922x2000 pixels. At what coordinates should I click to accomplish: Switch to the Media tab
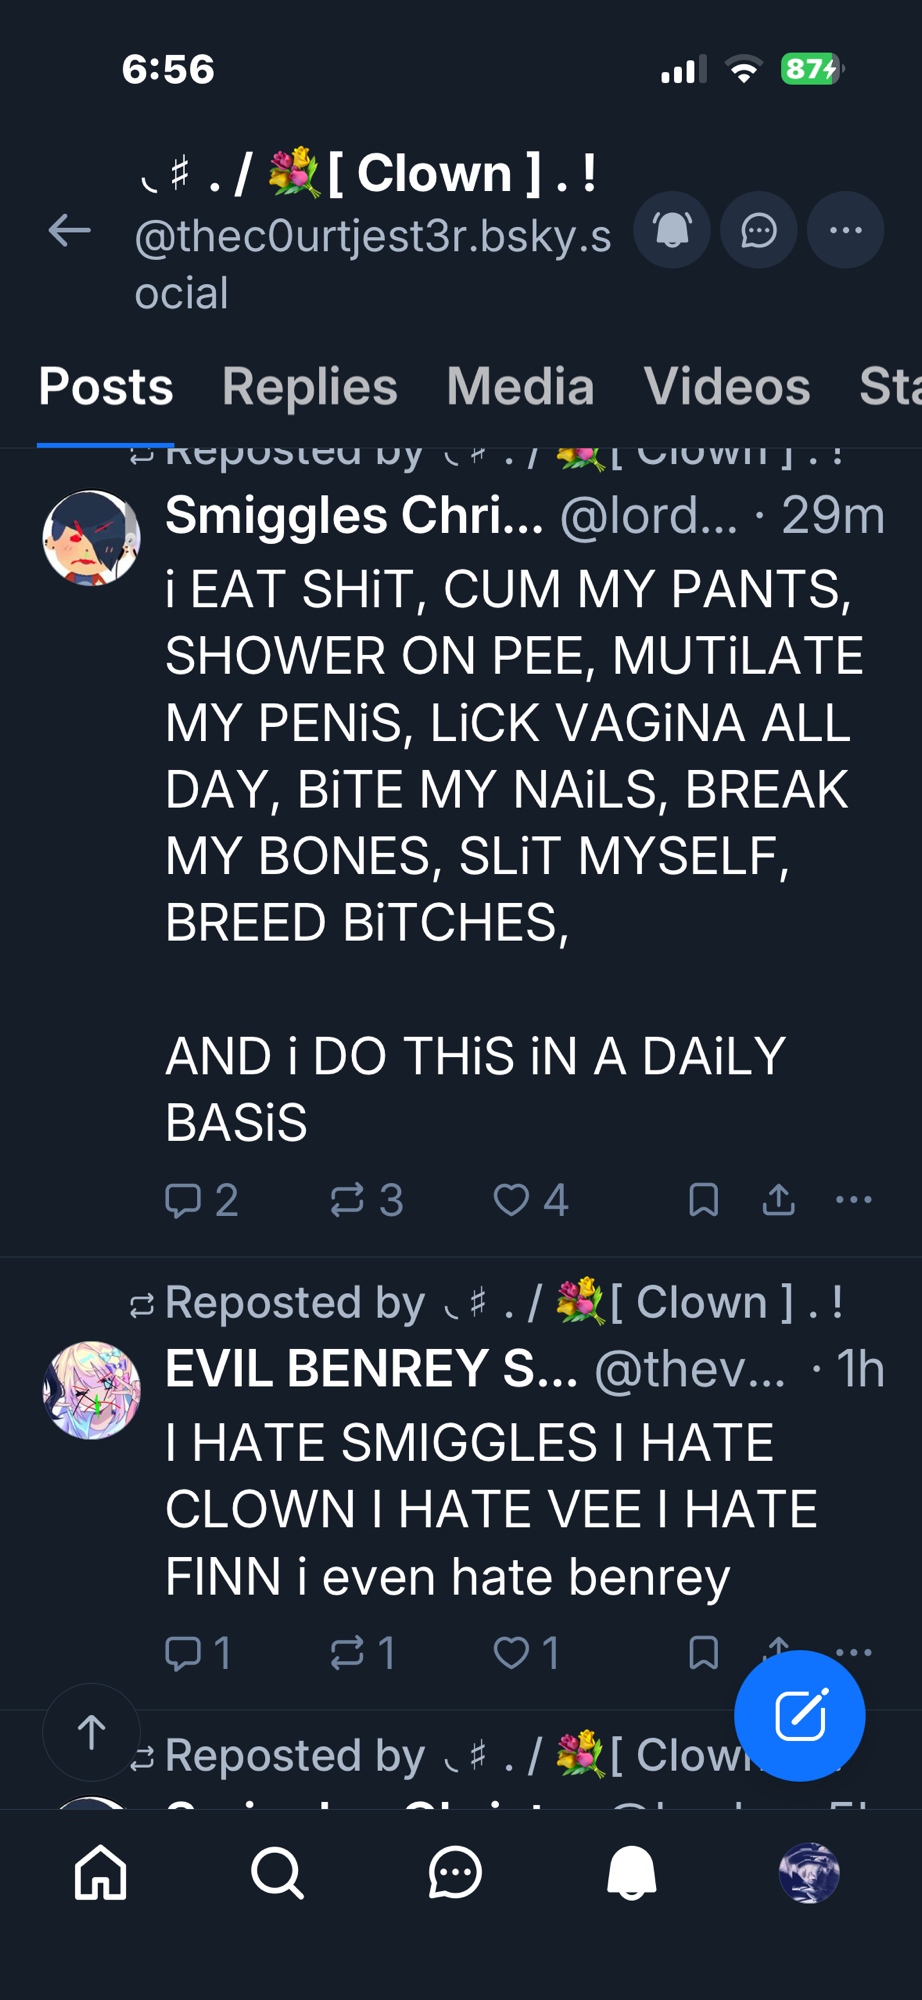click(x=520, y=387)
